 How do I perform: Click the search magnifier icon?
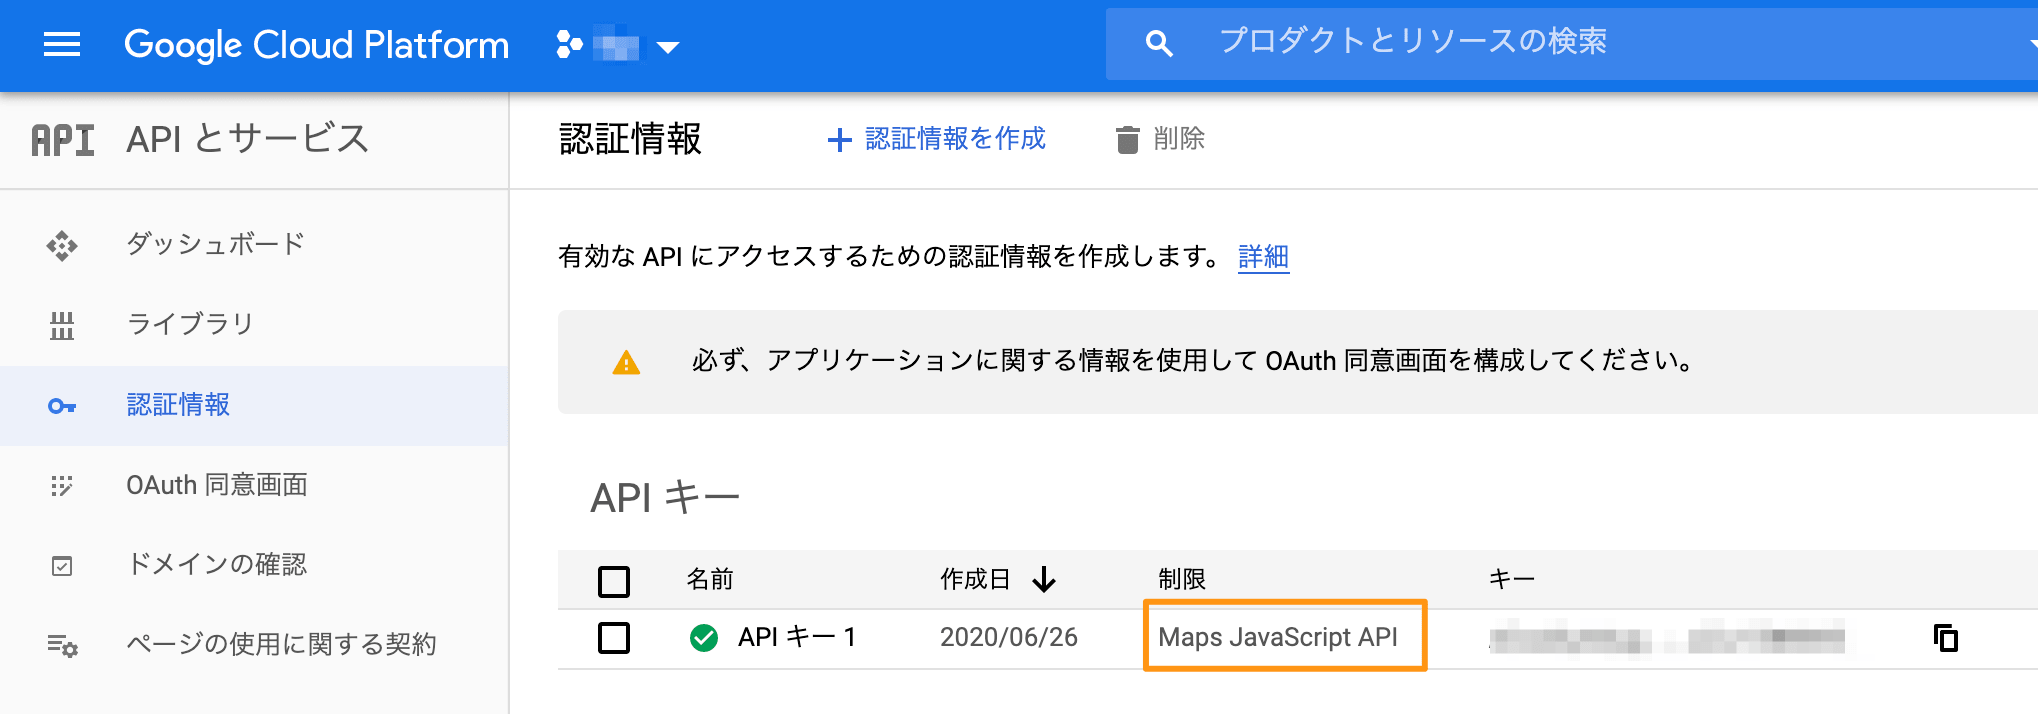click(x=1158, y=43)
